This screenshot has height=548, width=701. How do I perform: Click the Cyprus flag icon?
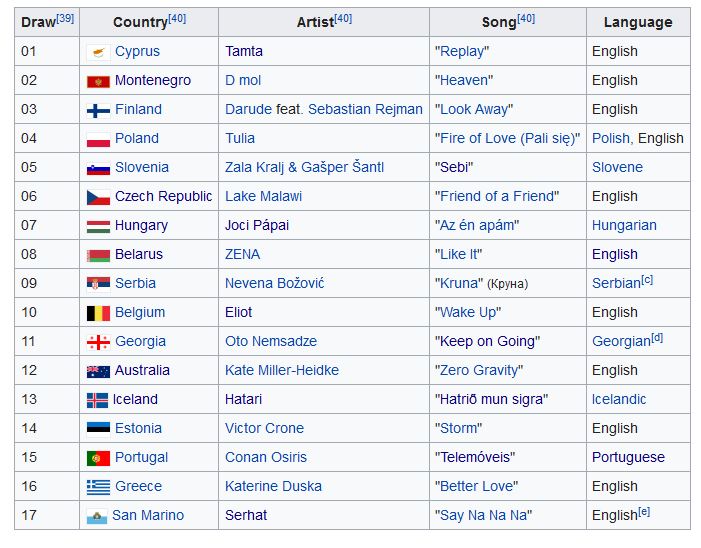(98, 52)
